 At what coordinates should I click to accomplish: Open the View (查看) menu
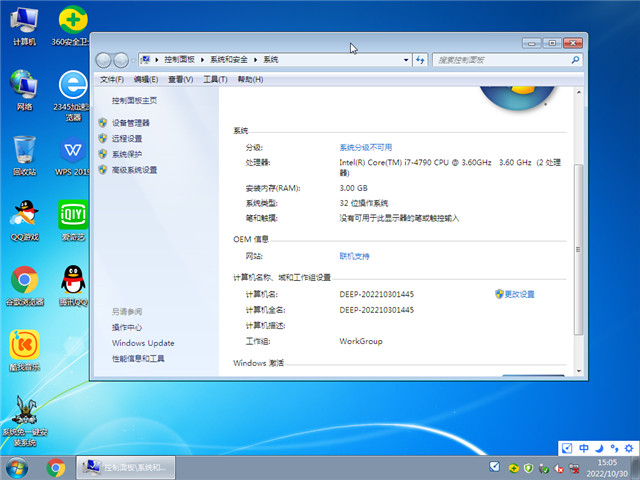click(181, 79)
